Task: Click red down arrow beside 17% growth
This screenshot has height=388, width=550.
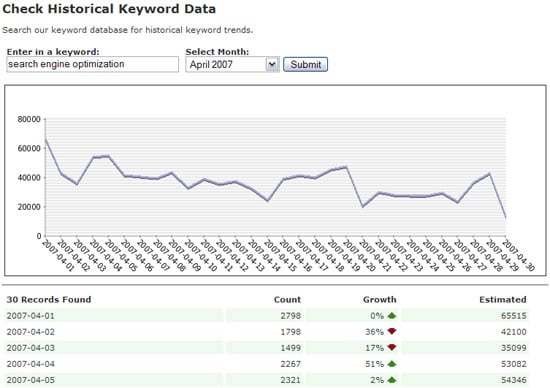Action: click(392, 348)
